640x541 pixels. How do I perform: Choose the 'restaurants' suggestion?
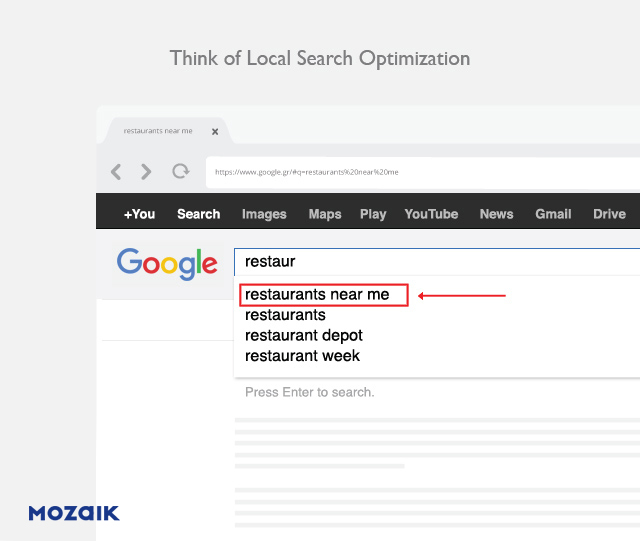tap(285, 315)
